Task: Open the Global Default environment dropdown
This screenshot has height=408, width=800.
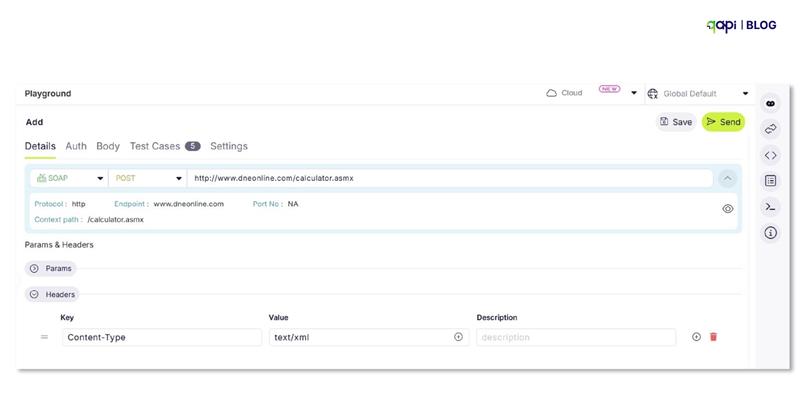Action: [x=745, y=93]
